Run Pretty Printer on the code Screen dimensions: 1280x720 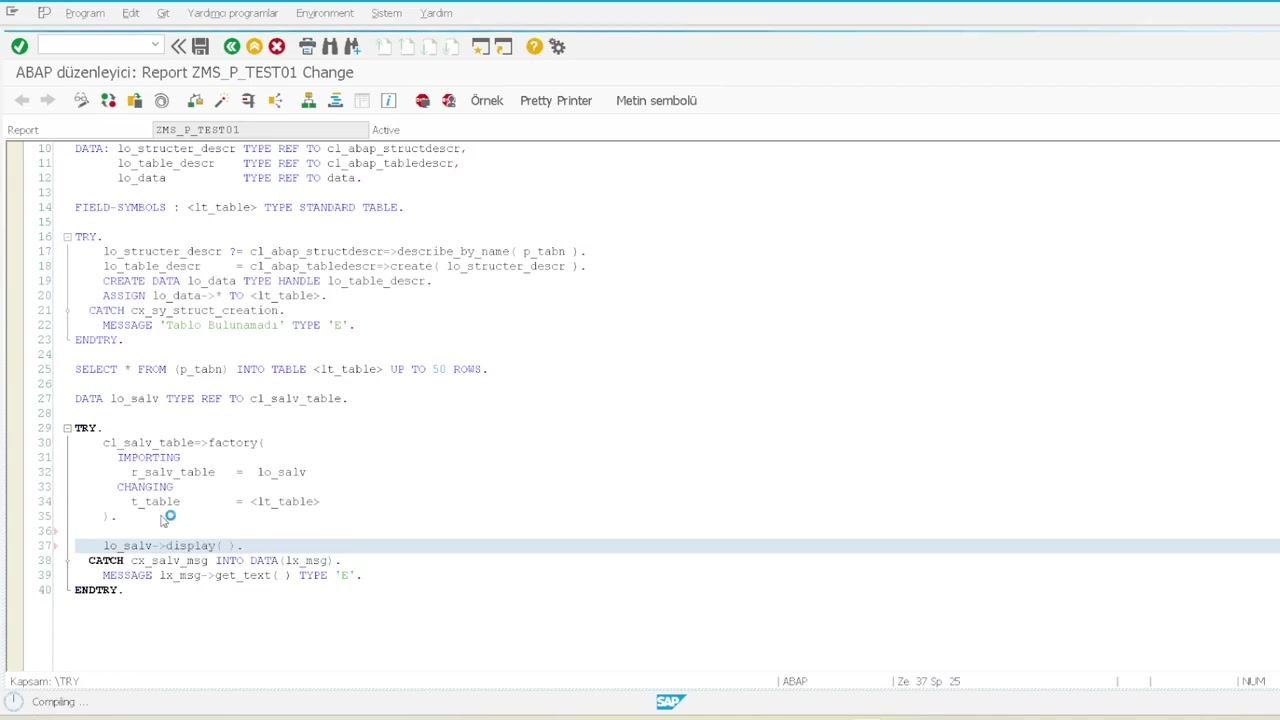point(556,100)
